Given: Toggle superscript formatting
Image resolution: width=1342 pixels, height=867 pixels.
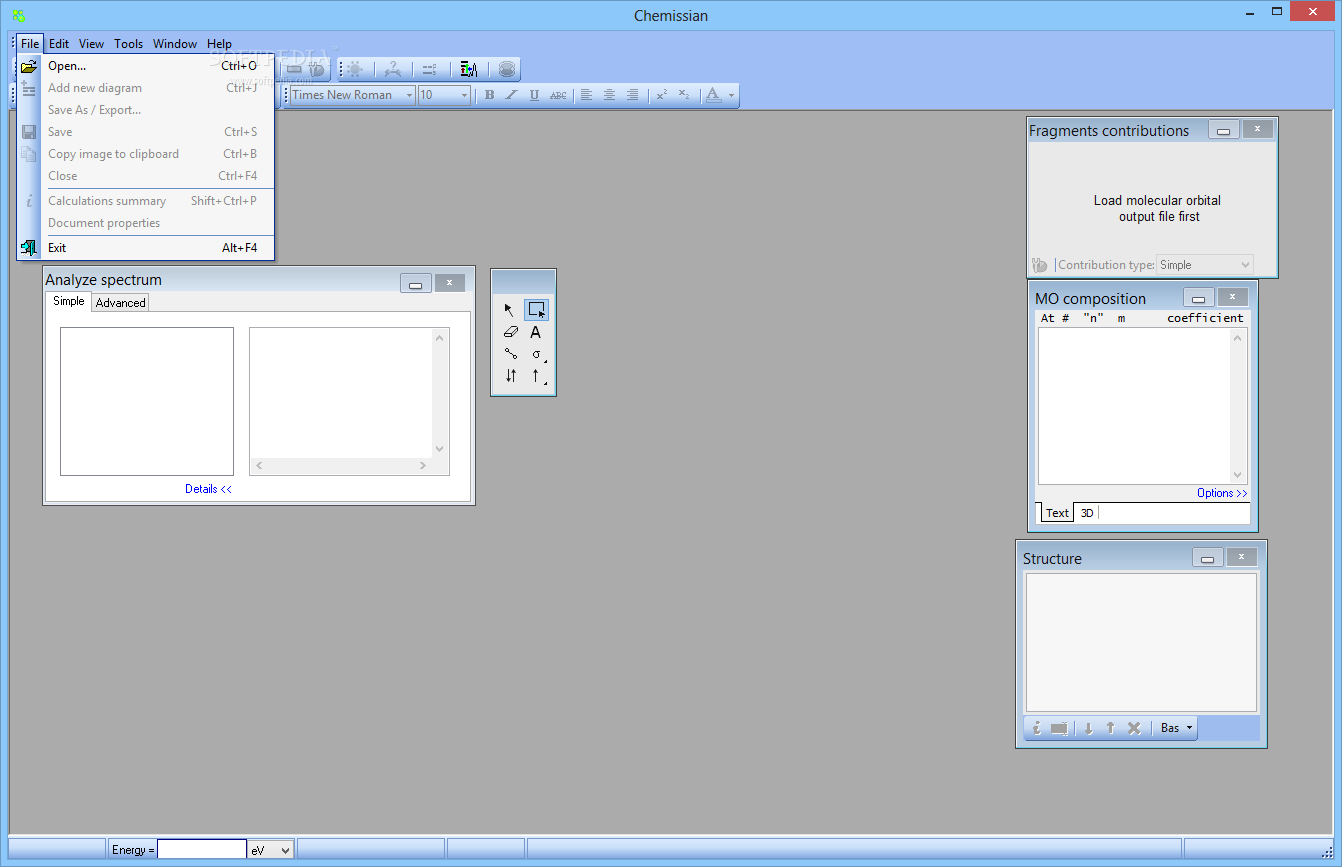Looking at the screenshot, I should 661,95.
